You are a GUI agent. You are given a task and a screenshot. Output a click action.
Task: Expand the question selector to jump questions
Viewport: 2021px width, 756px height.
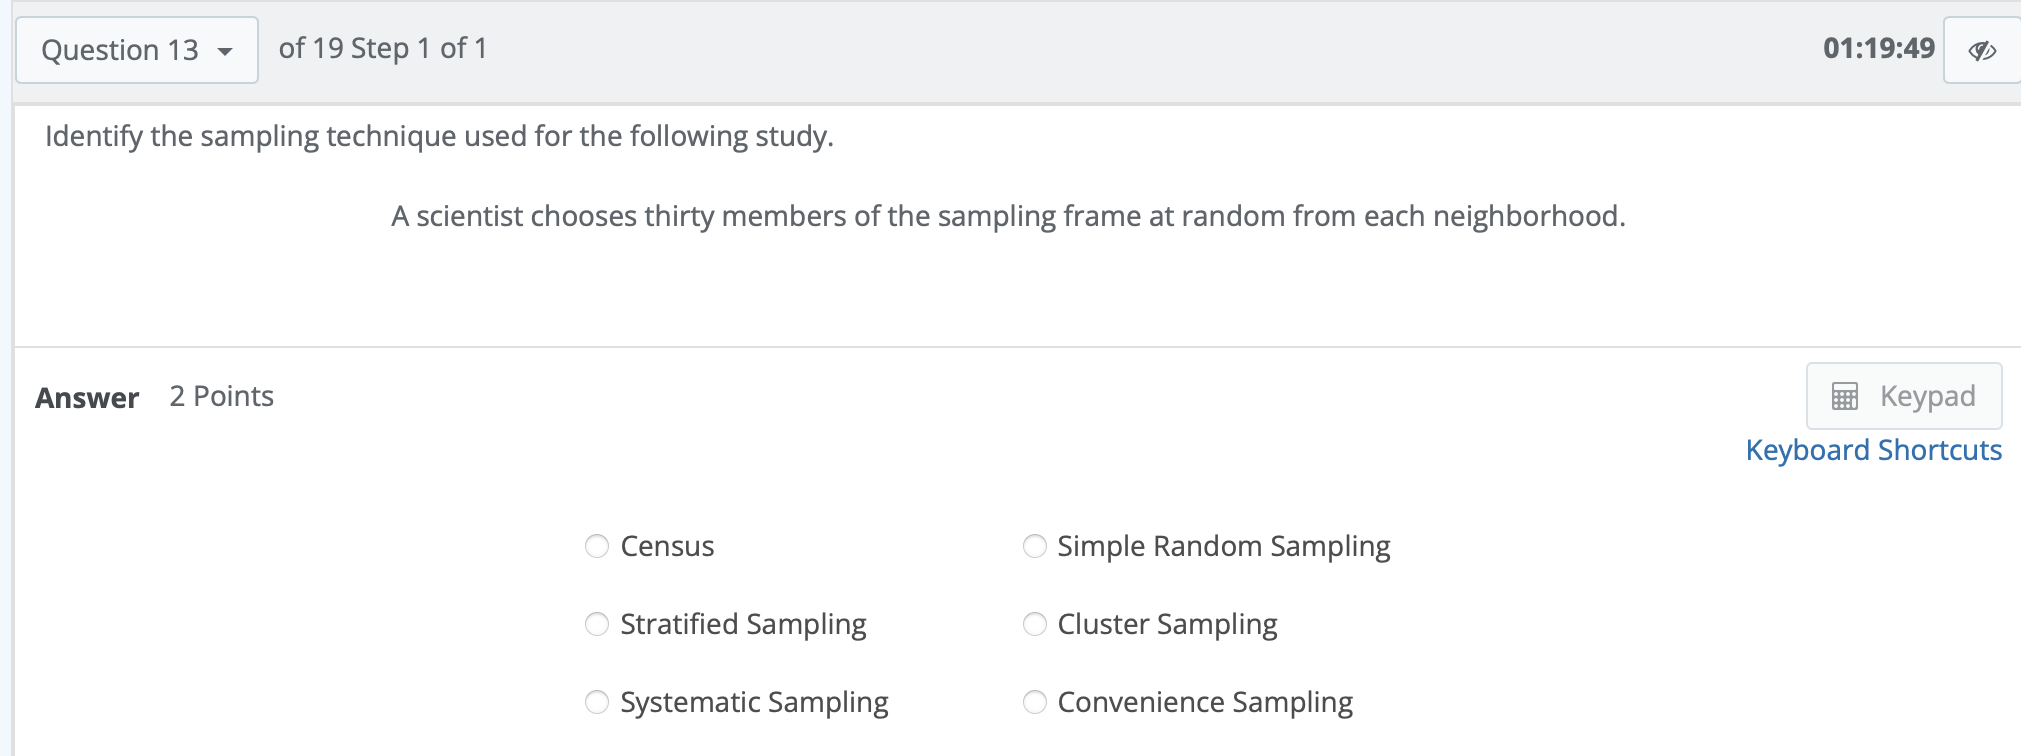click(136, 49)
